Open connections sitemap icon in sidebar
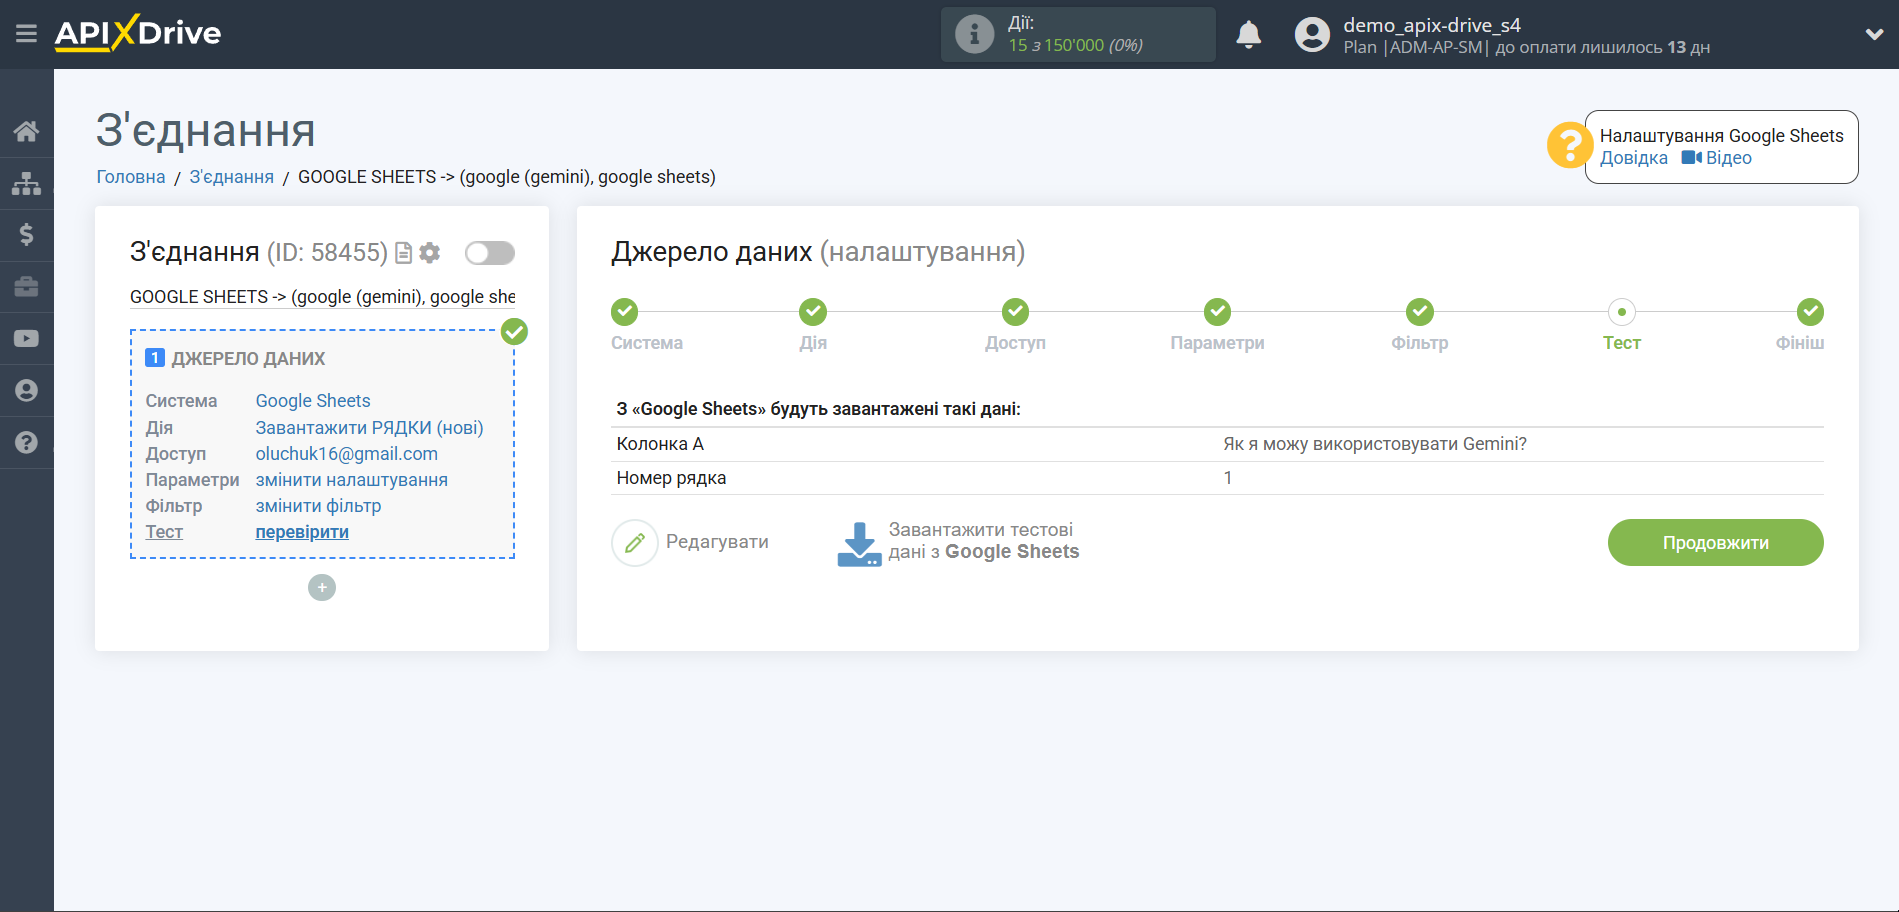 click(26, 183)
